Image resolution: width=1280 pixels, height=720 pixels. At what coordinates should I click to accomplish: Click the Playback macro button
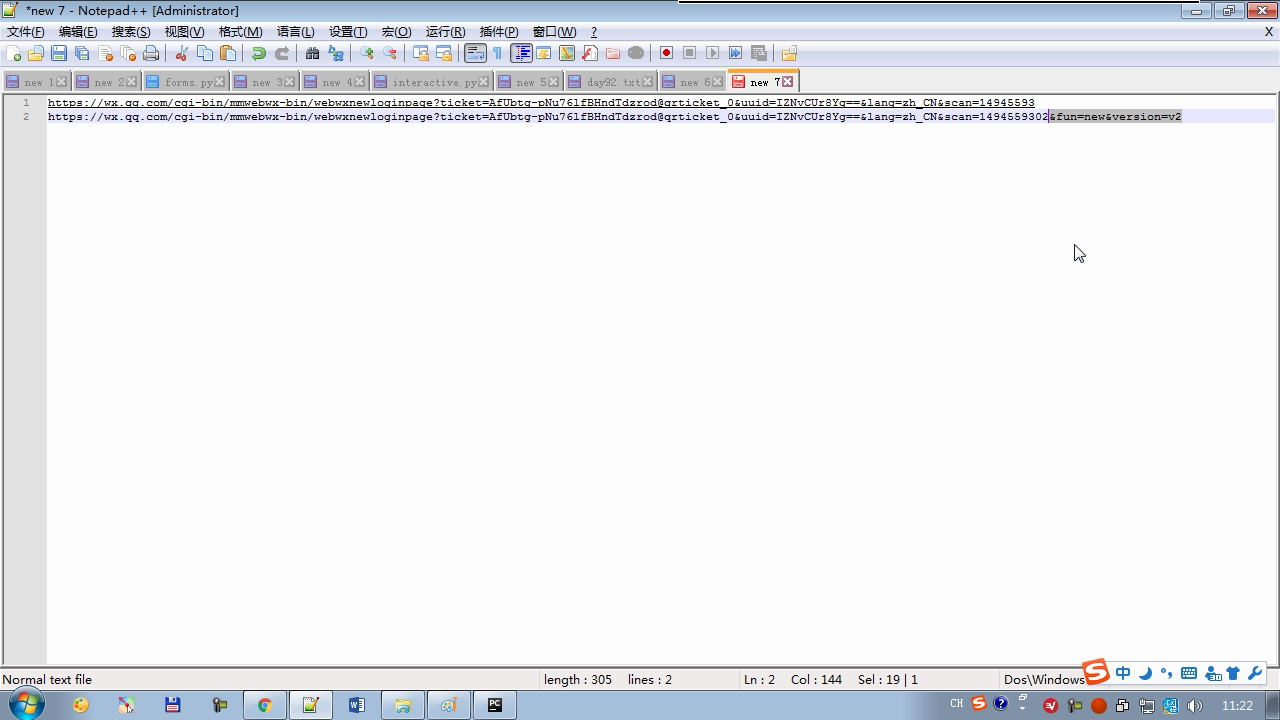tap(713, 53)
